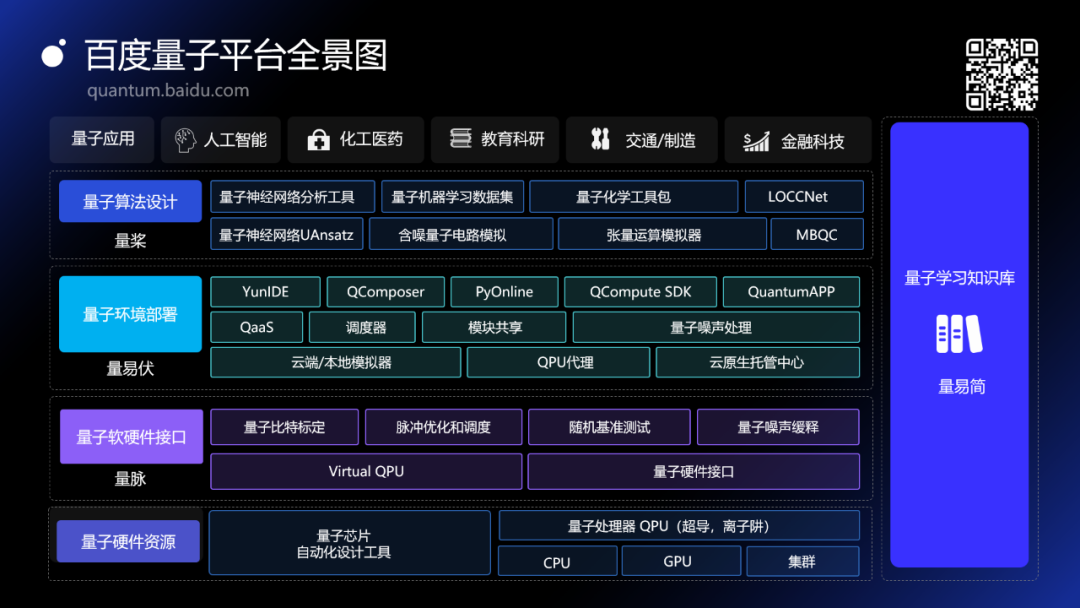Select the 人工智能 category label
Screen dimensions: 1080x608
tap(235, 140)
